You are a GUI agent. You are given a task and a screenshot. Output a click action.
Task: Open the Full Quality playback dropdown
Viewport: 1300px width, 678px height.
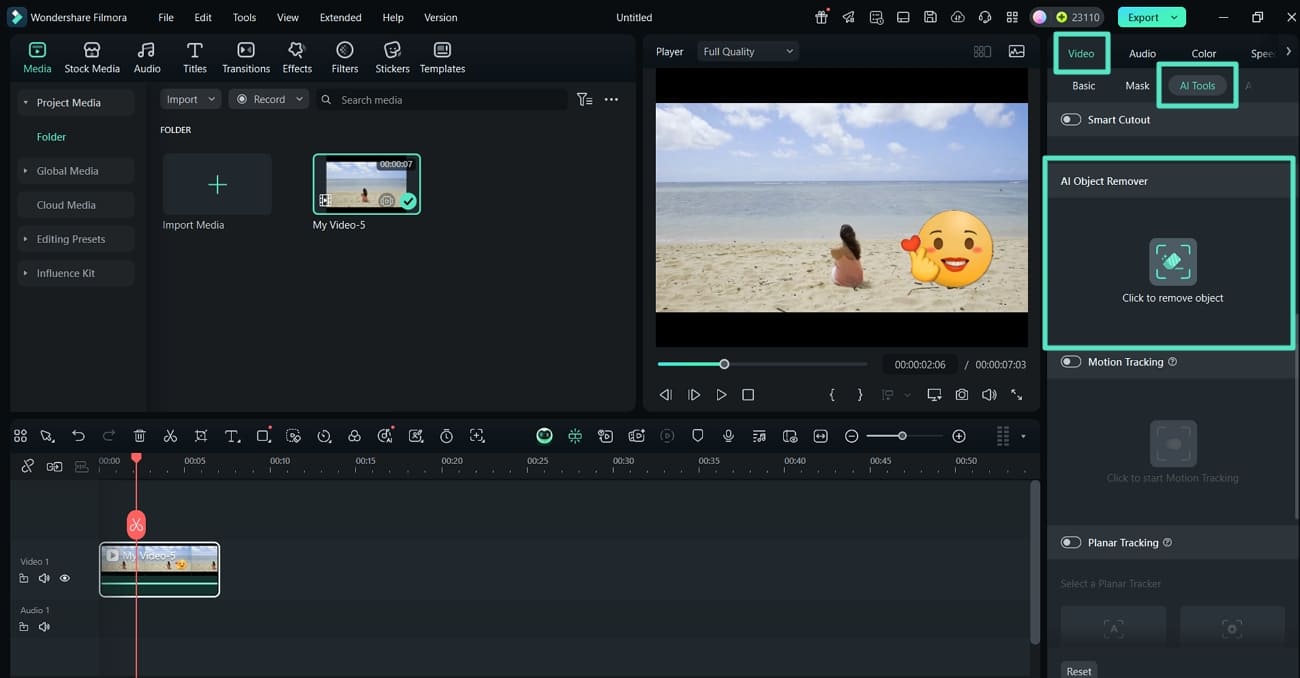(747, 52)
